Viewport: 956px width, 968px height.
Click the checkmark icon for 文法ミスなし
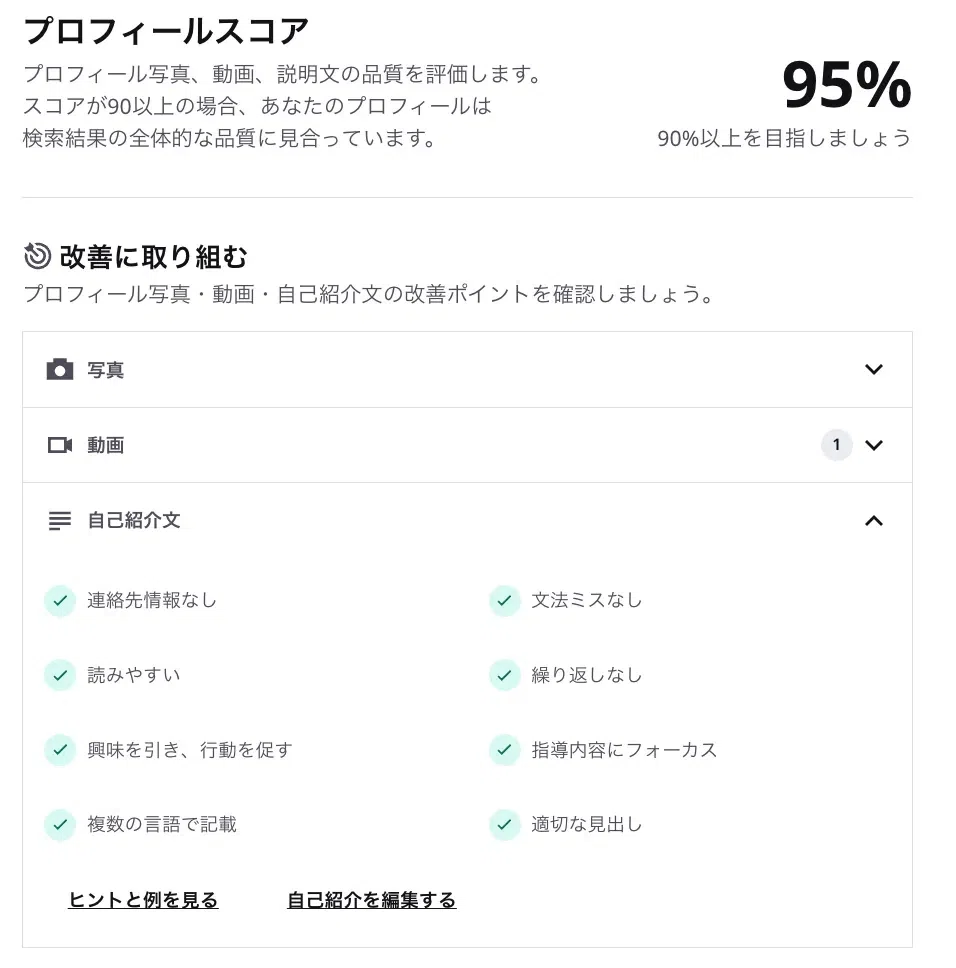coord(504,600)
